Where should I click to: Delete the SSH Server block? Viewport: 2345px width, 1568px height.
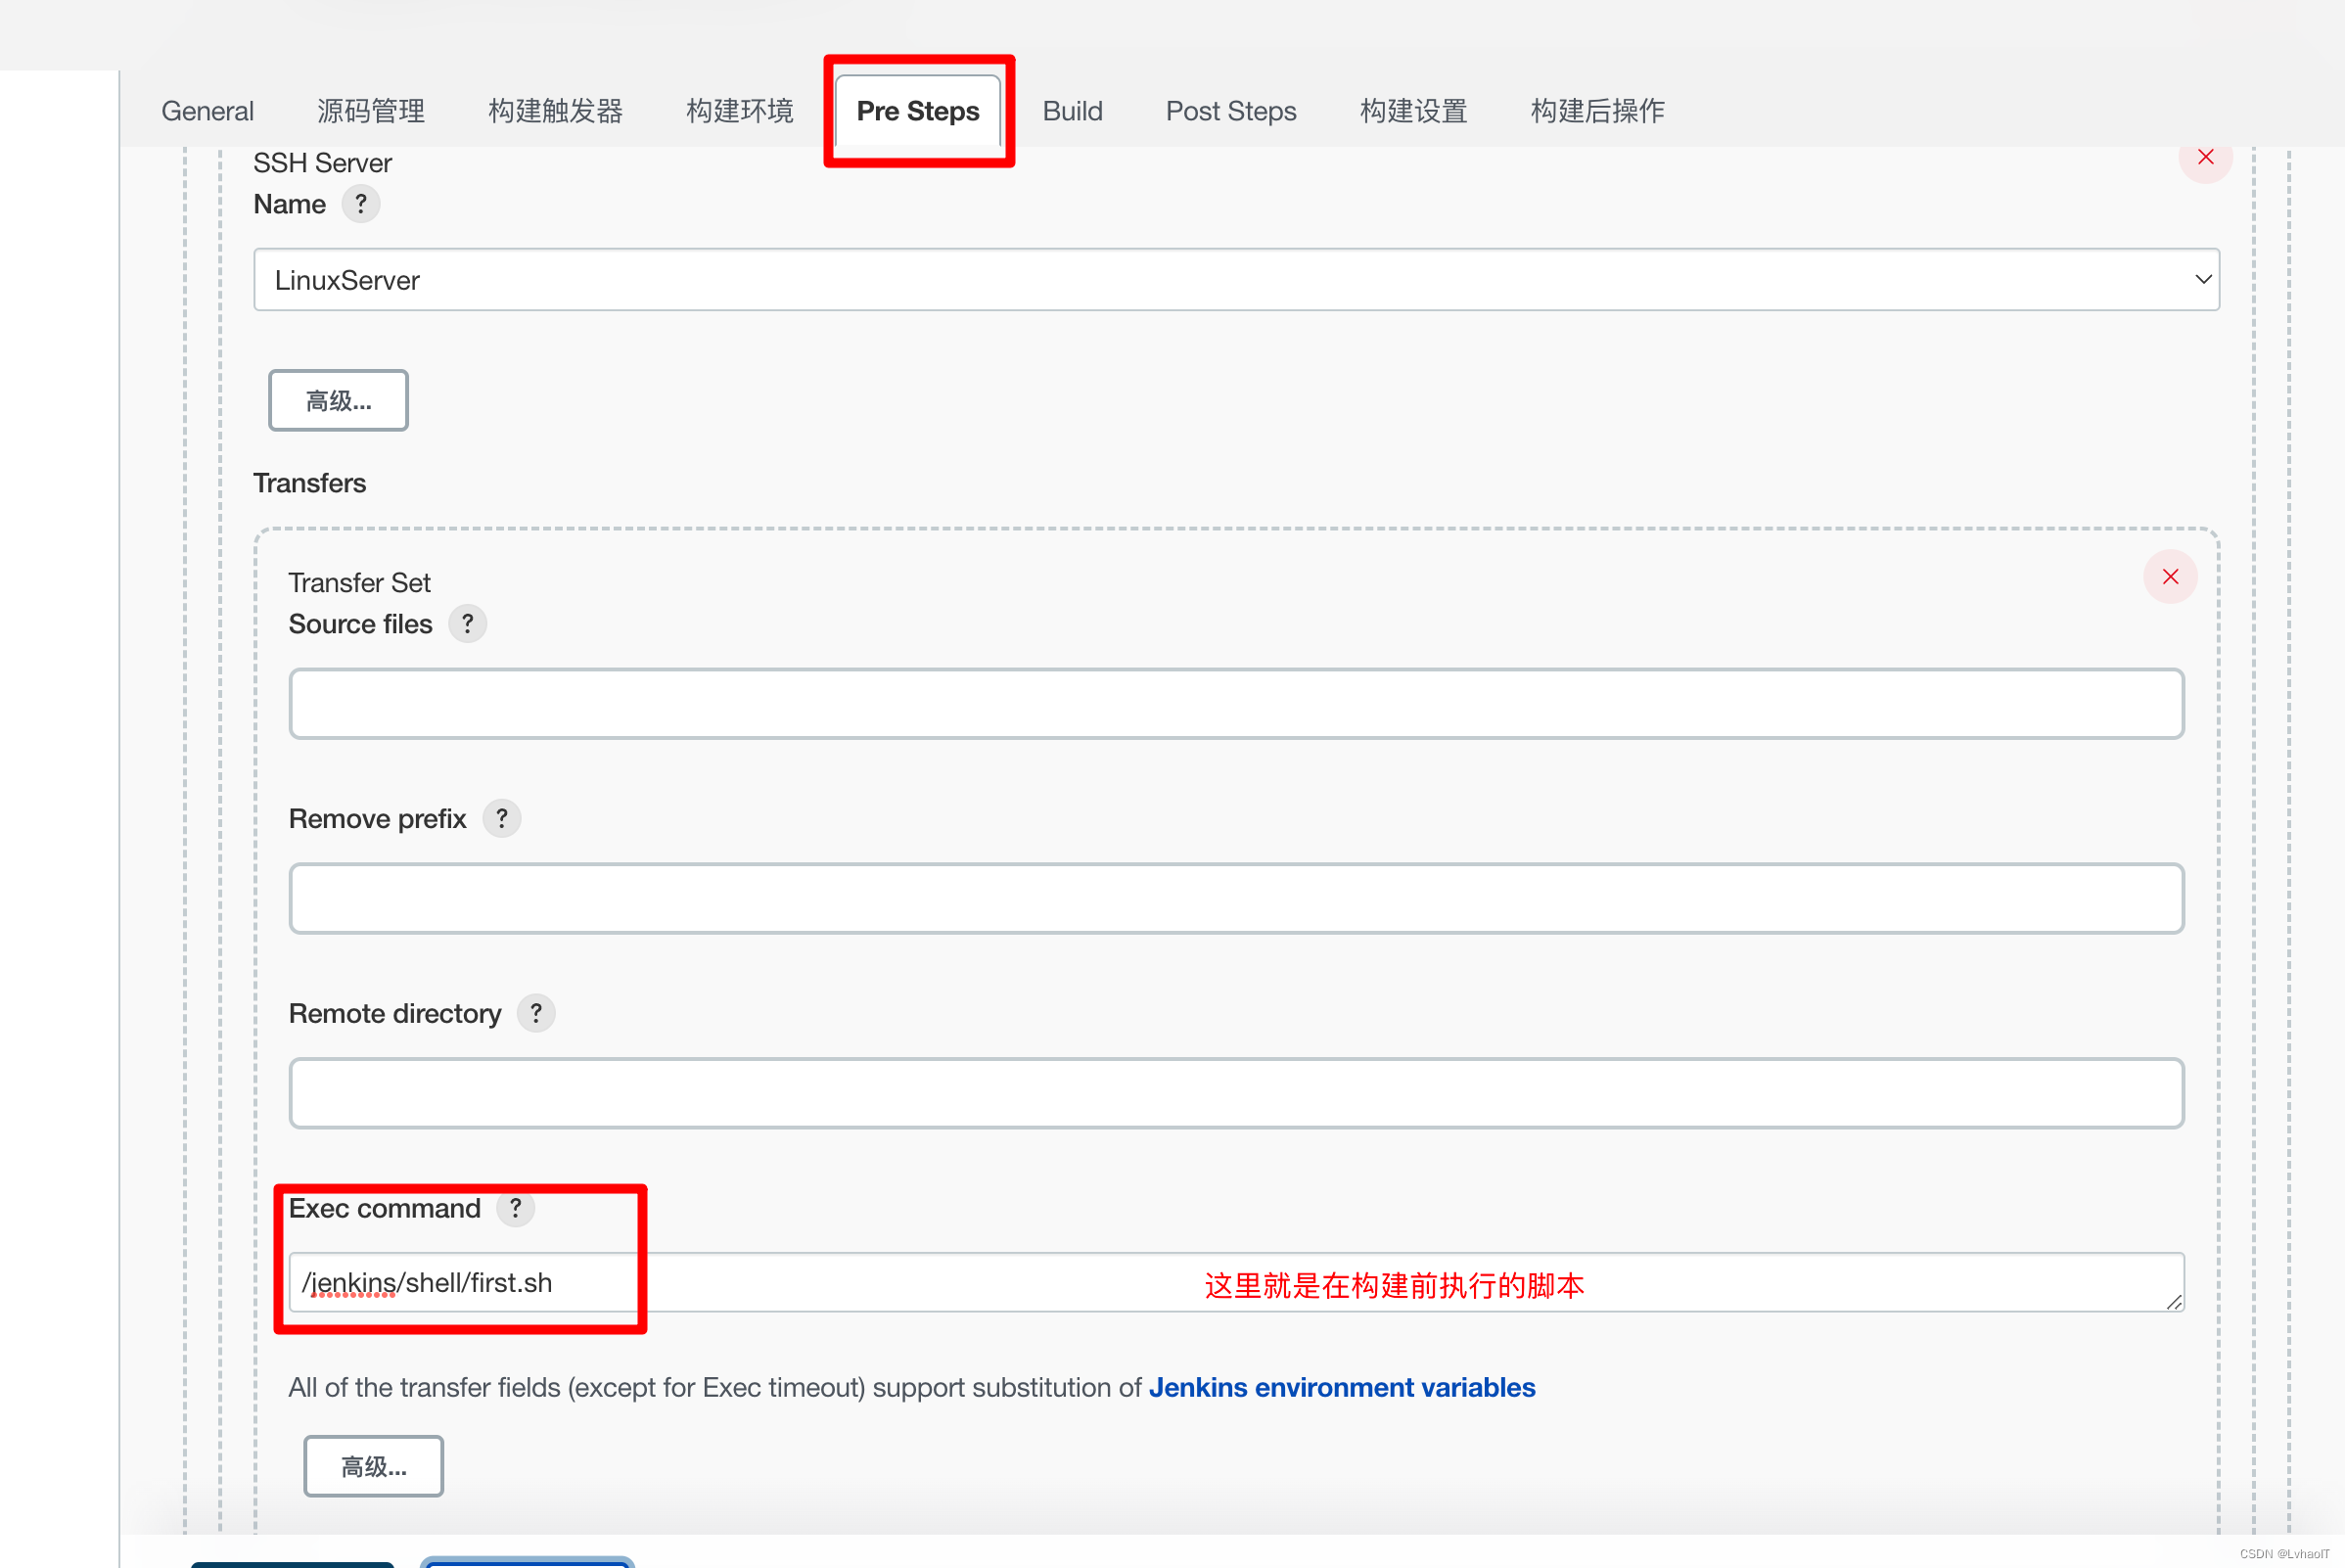coord(2205,158)
